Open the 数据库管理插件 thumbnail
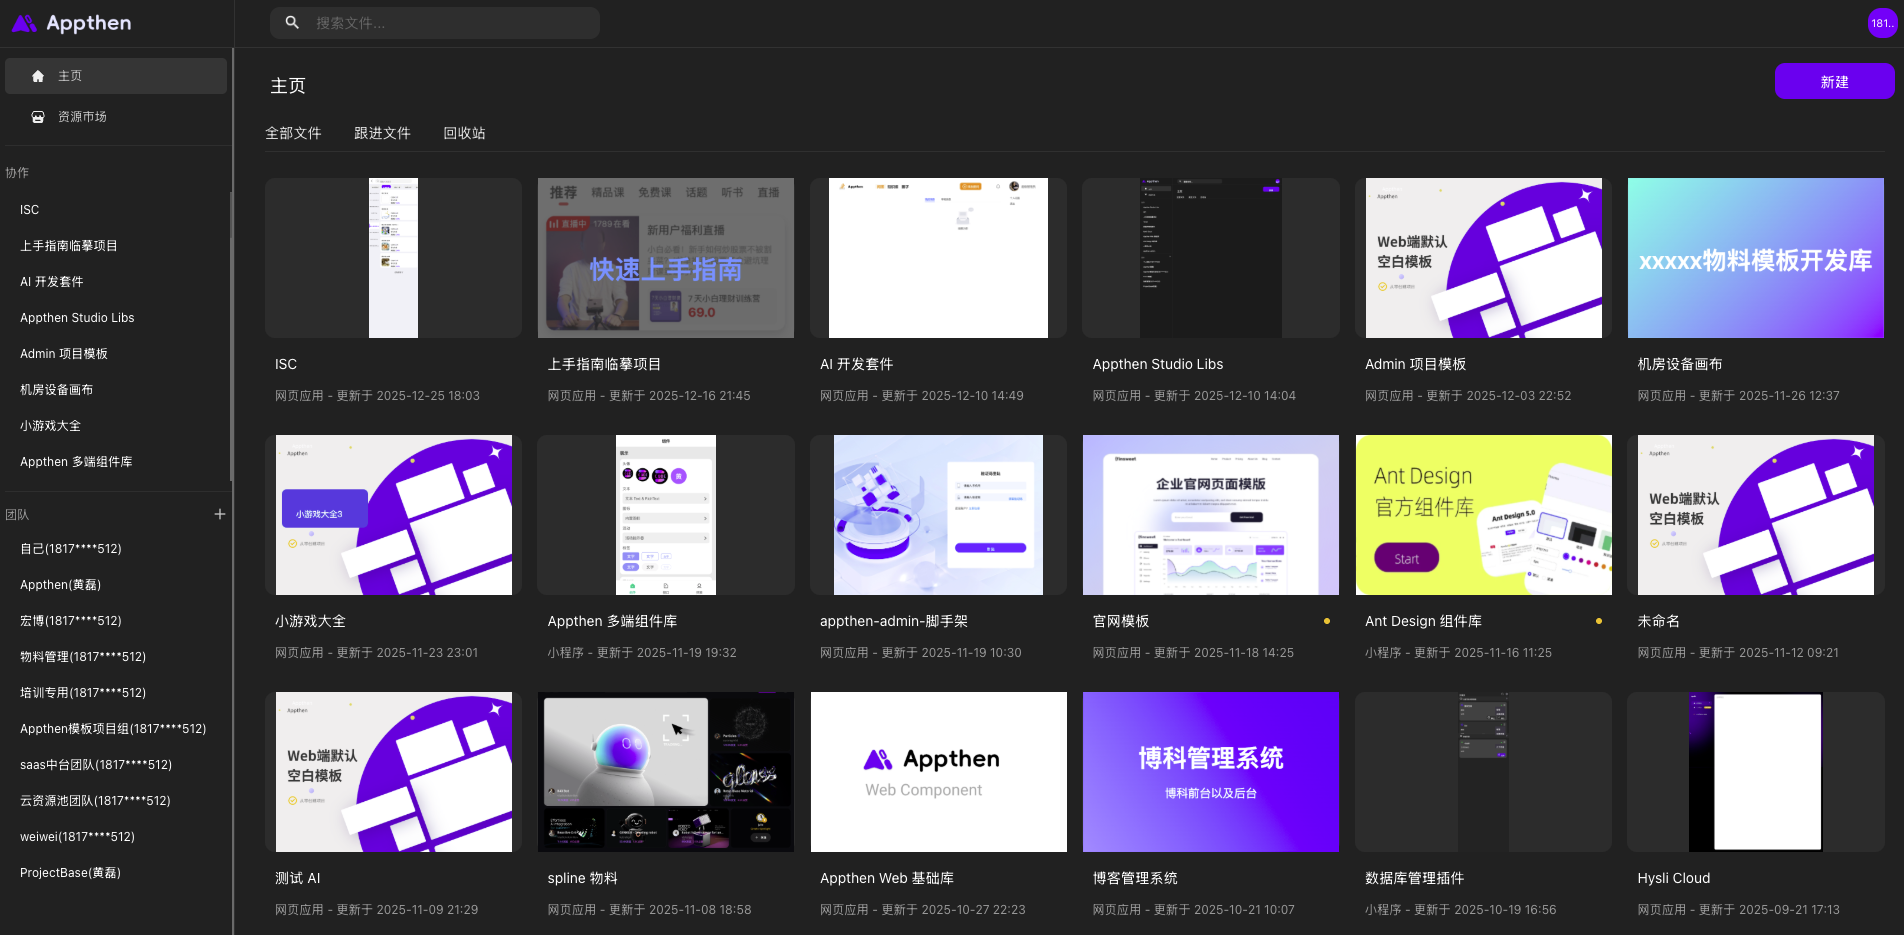Image resolution: width=1904 pixels, height=935 pixels. pyautogui.click(x=1483, y=772)
